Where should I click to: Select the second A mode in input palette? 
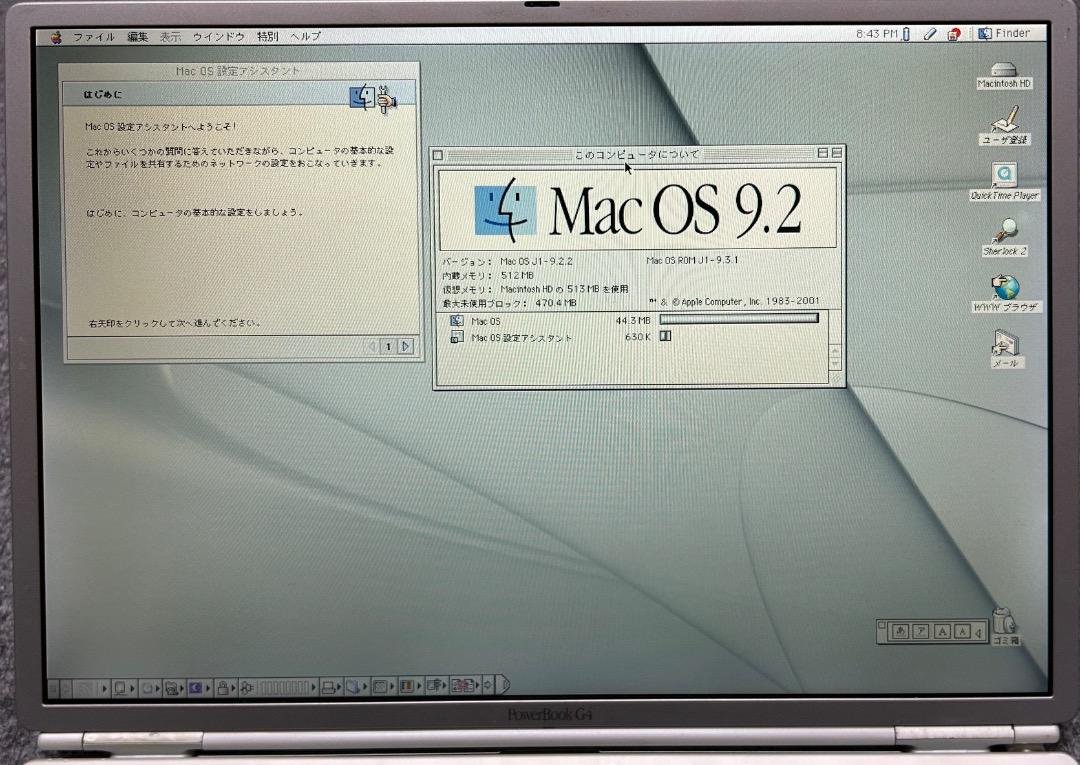point(962,631)
